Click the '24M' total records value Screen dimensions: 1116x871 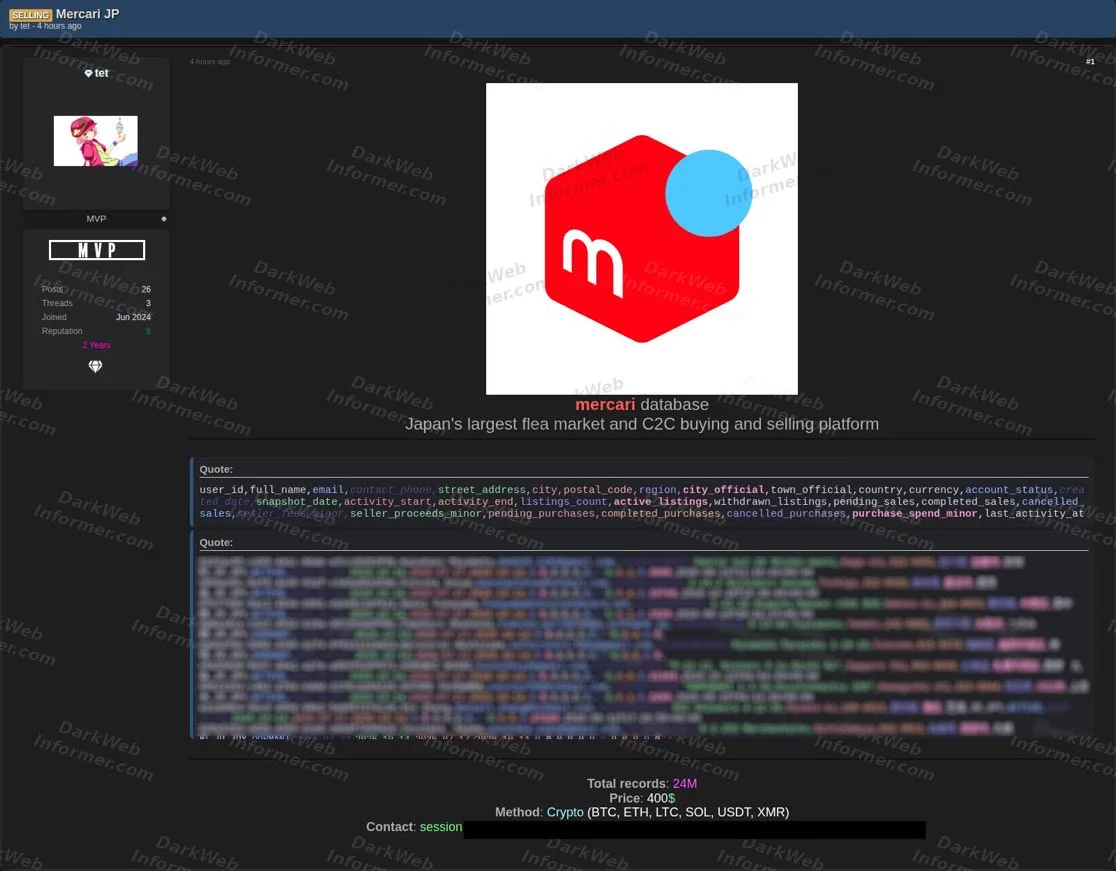coord(685,783)
